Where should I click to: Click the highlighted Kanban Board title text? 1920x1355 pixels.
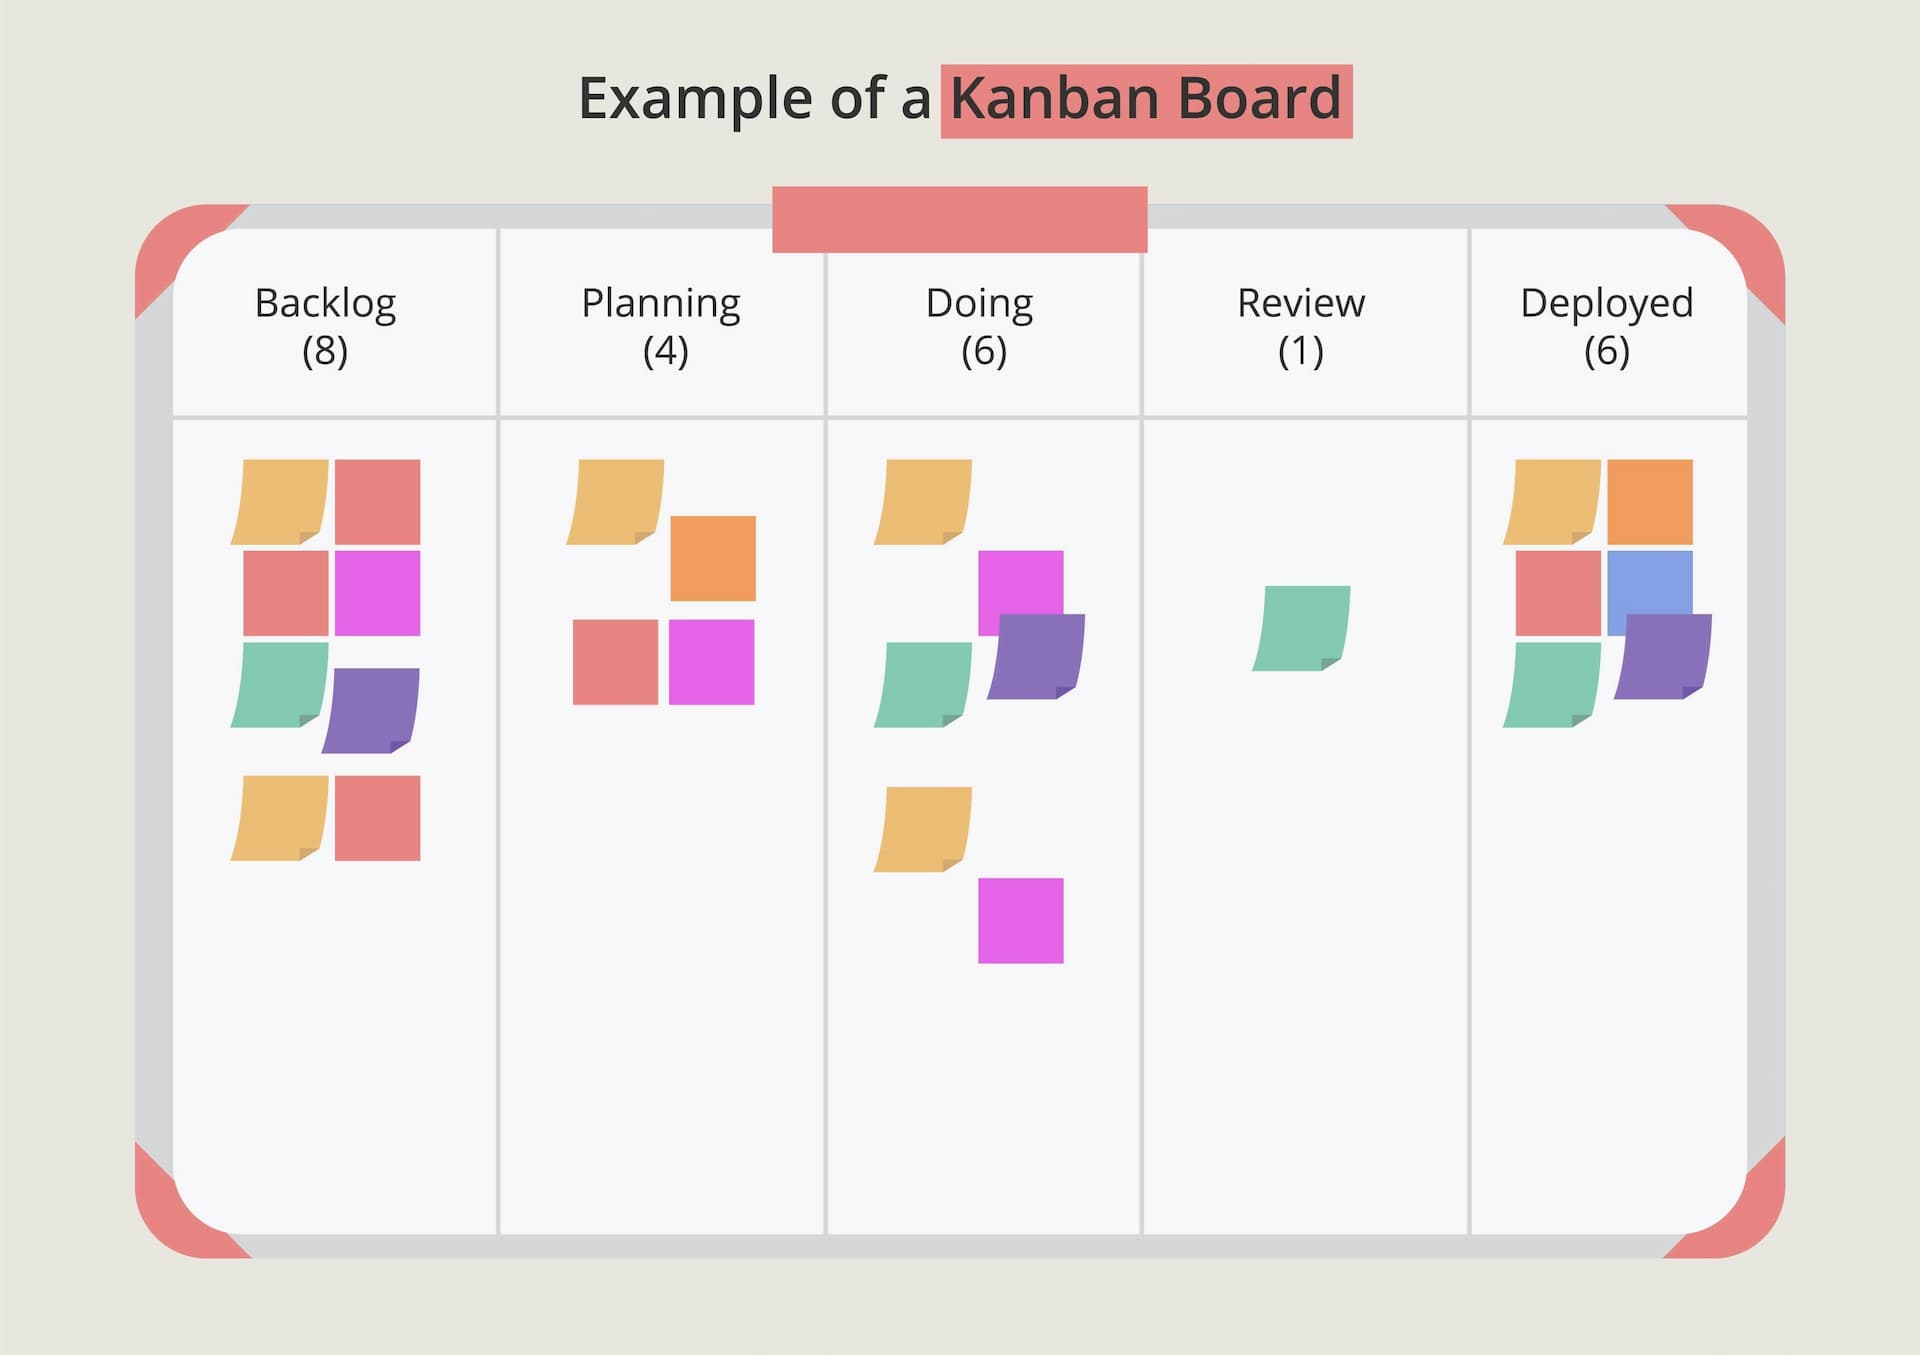point(1146,100)
